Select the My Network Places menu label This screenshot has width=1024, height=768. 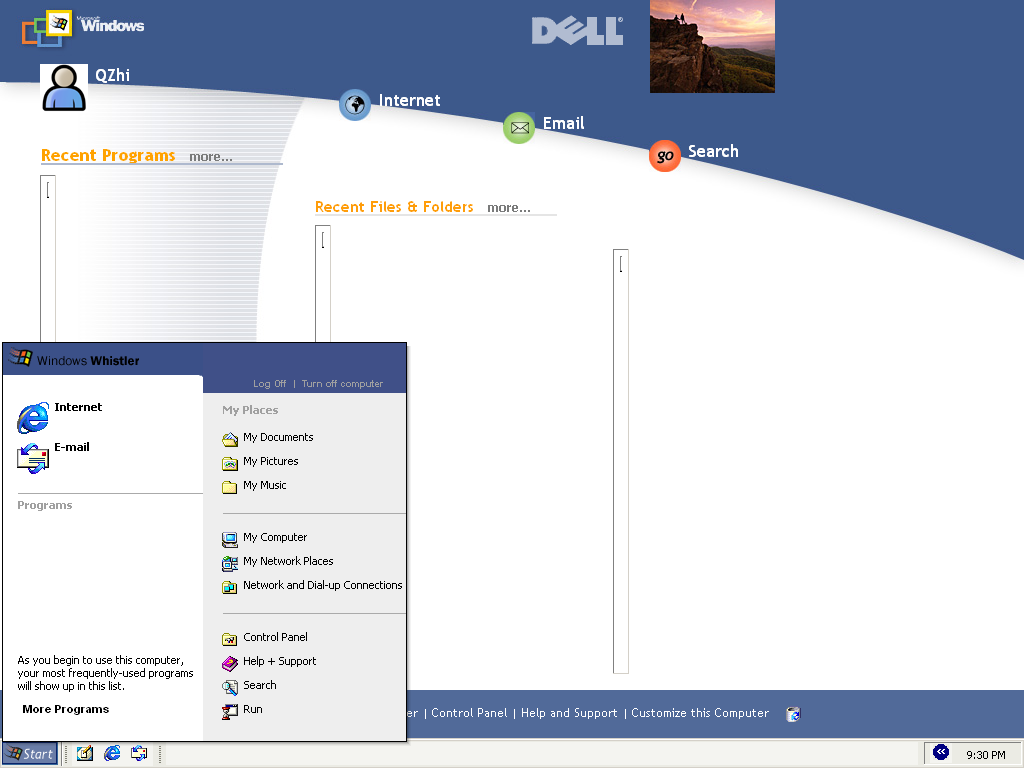(288, 561)
